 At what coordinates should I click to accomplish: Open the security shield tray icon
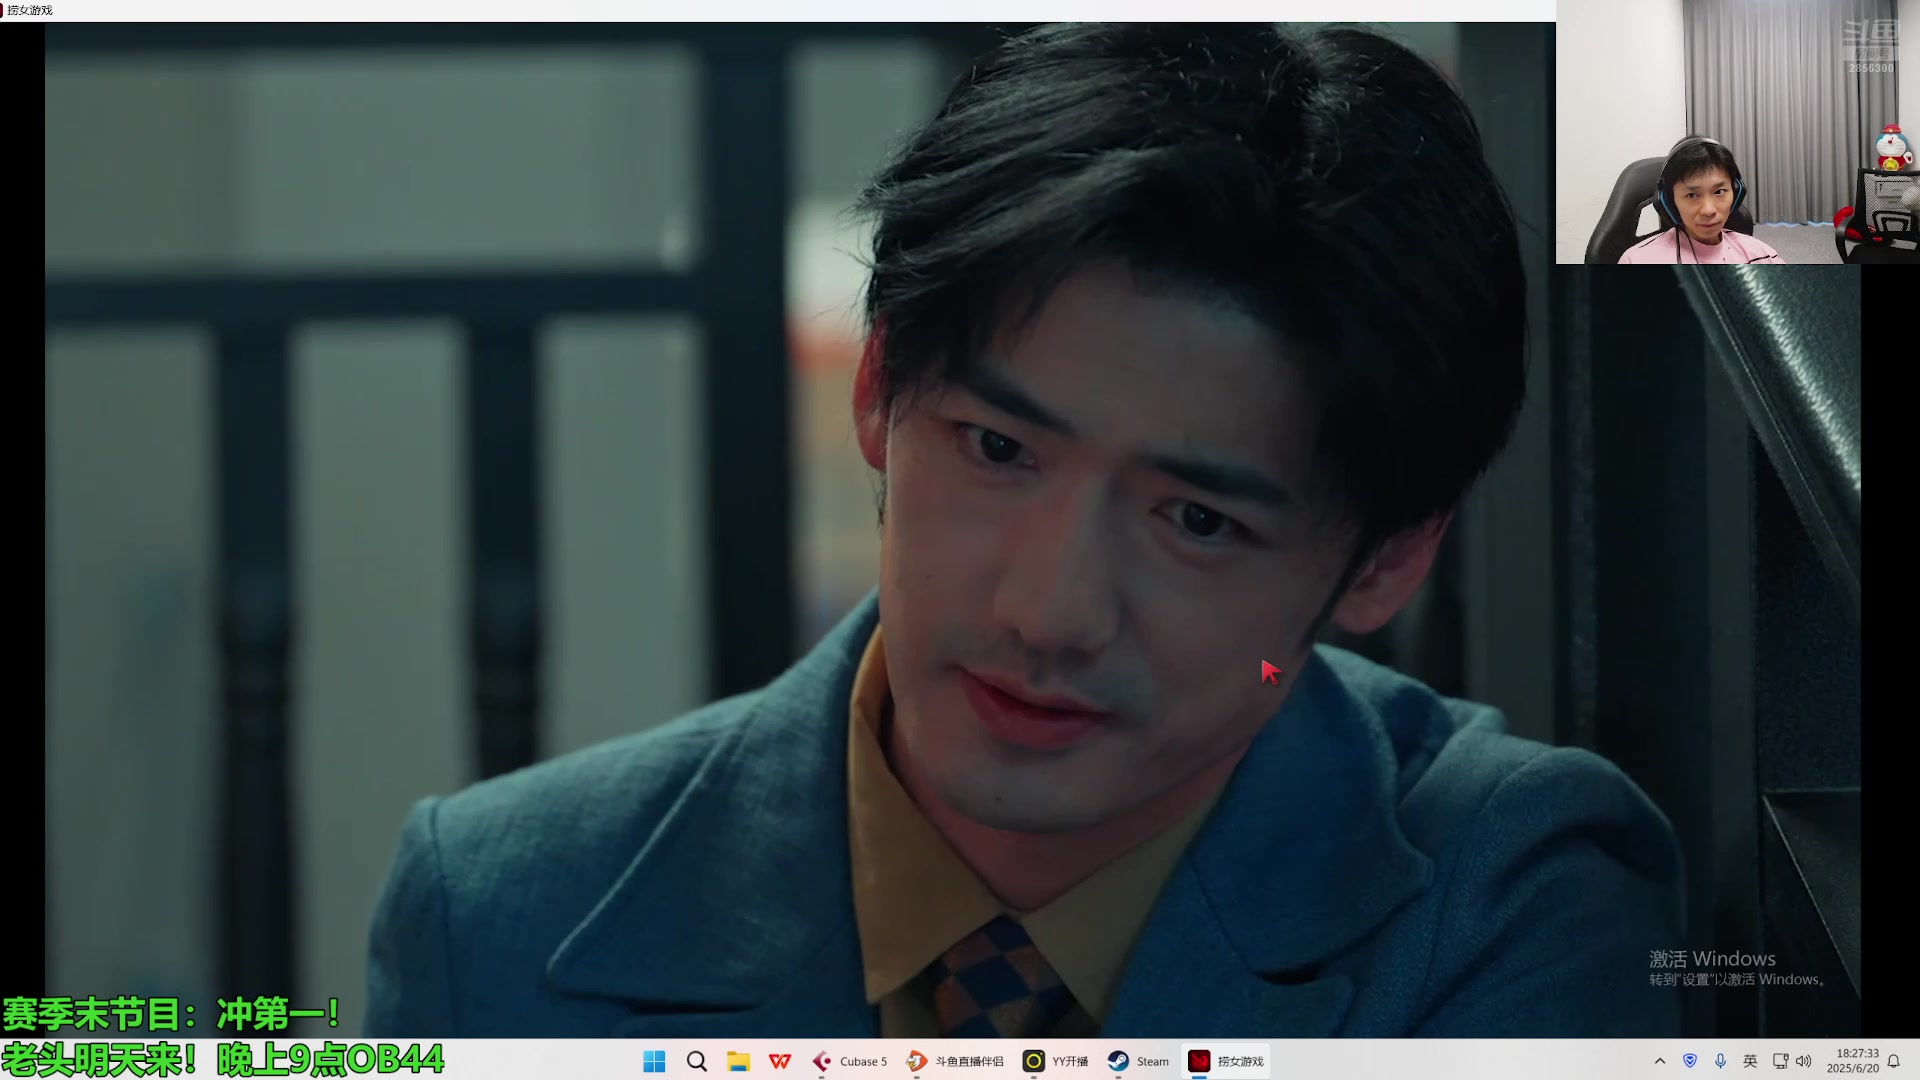(1690, 1061)
